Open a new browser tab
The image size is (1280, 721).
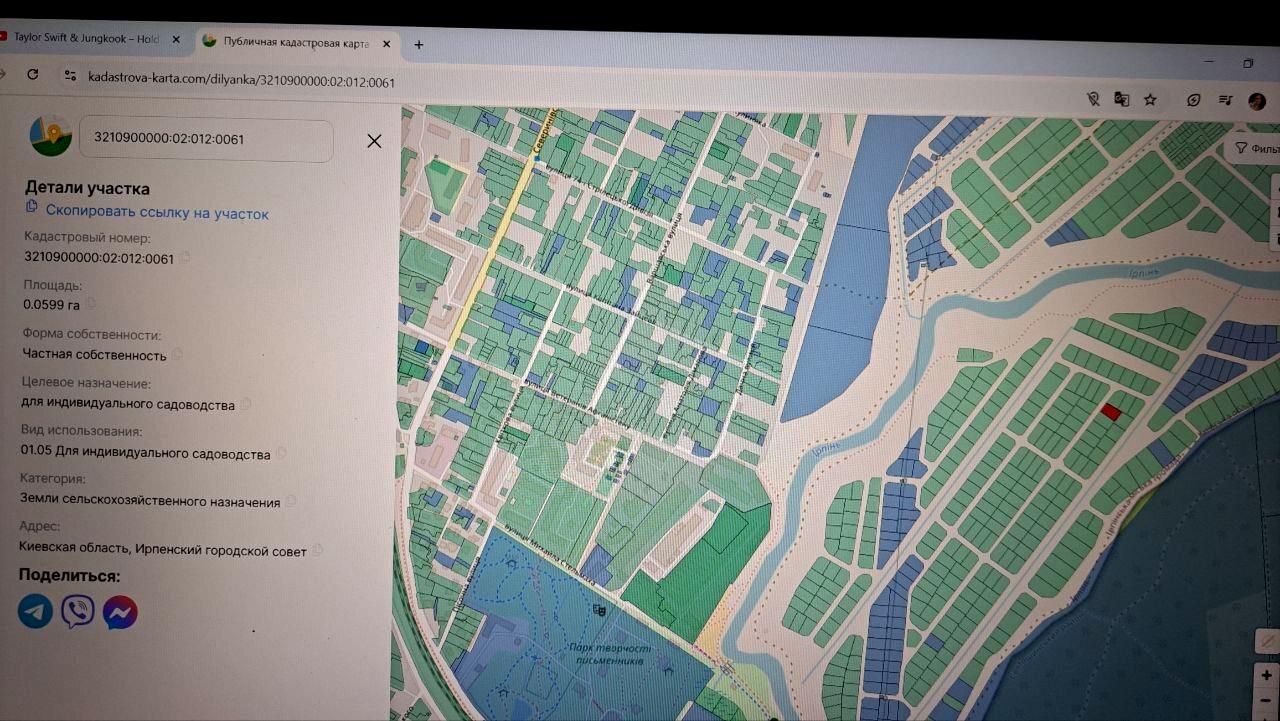coord(419,44)
